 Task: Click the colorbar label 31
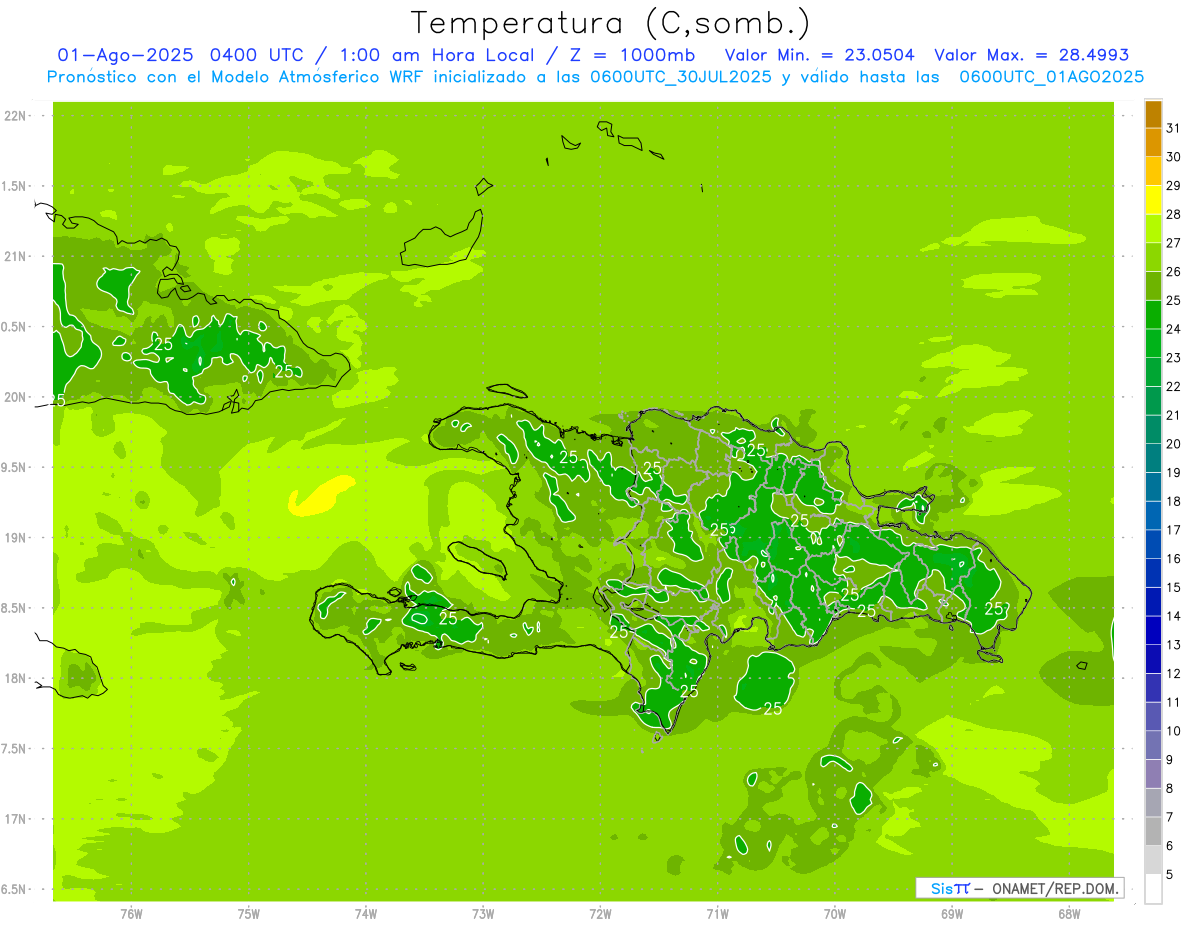point(1173,128)
